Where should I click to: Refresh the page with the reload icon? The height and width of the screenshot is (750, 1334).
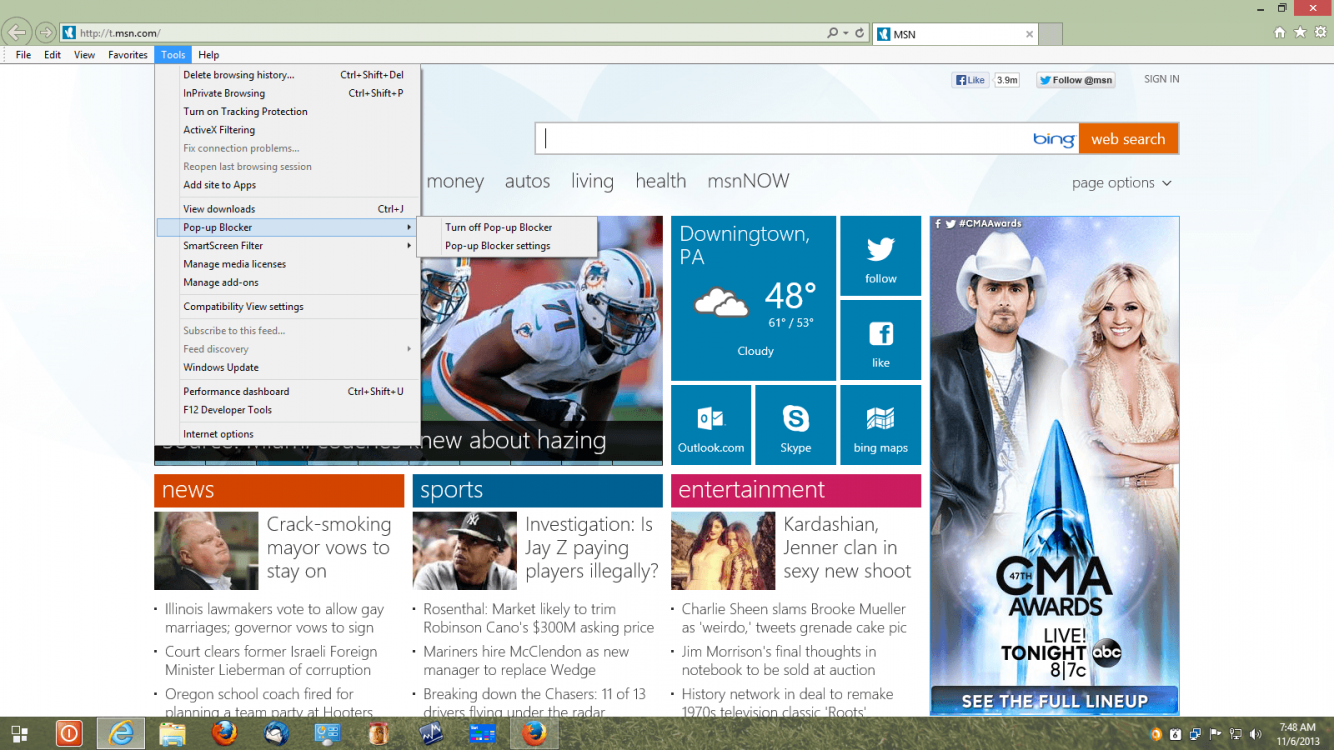point(859,33)
